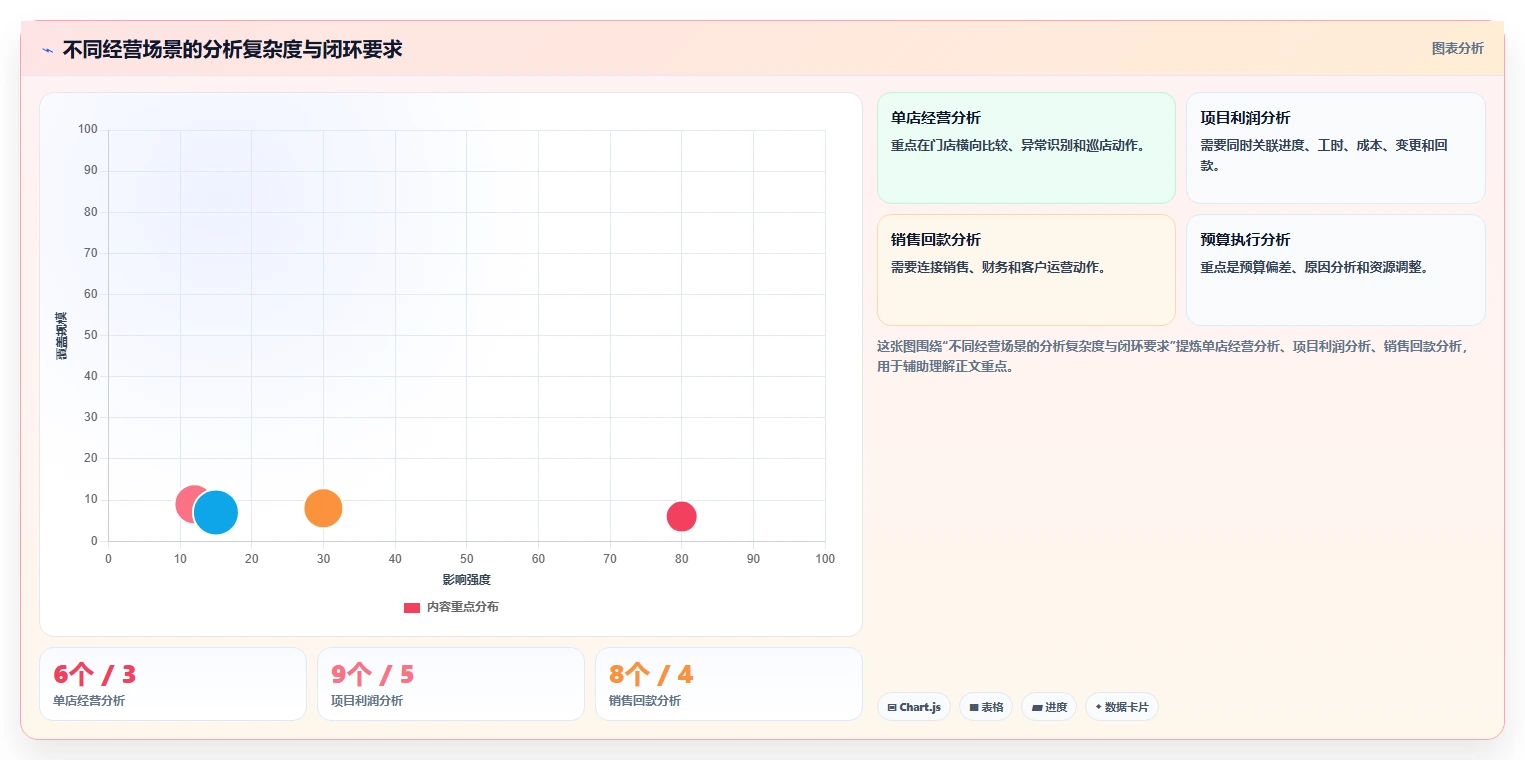Click the 图表分析 label in header
1525x760 pixels.
click(x=1457, y=48)
